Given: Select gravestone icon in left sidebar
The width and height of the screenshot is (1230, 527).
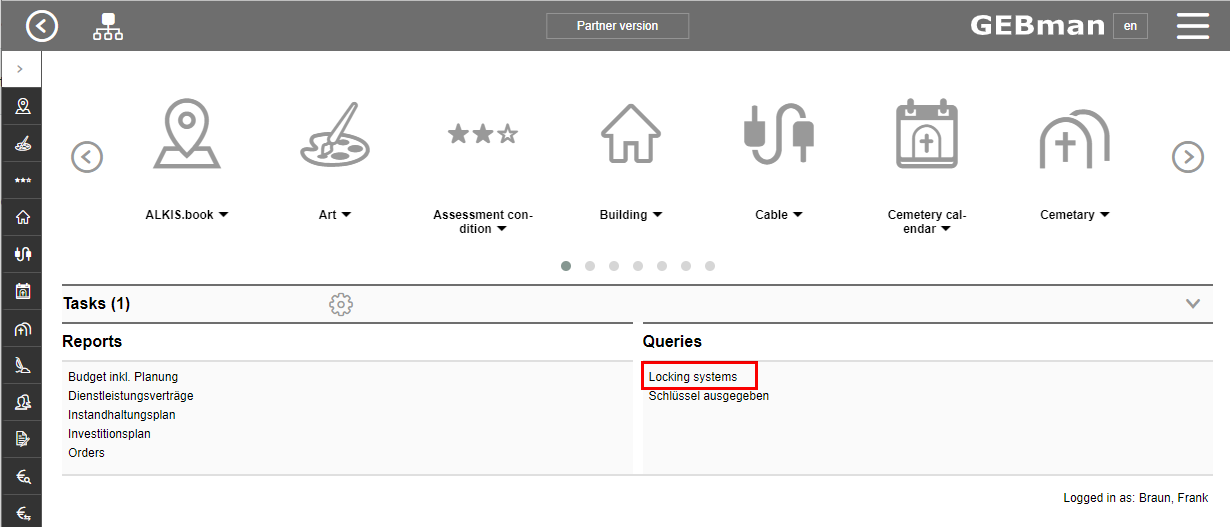Looking at the screenshot, I should point(22,329).
